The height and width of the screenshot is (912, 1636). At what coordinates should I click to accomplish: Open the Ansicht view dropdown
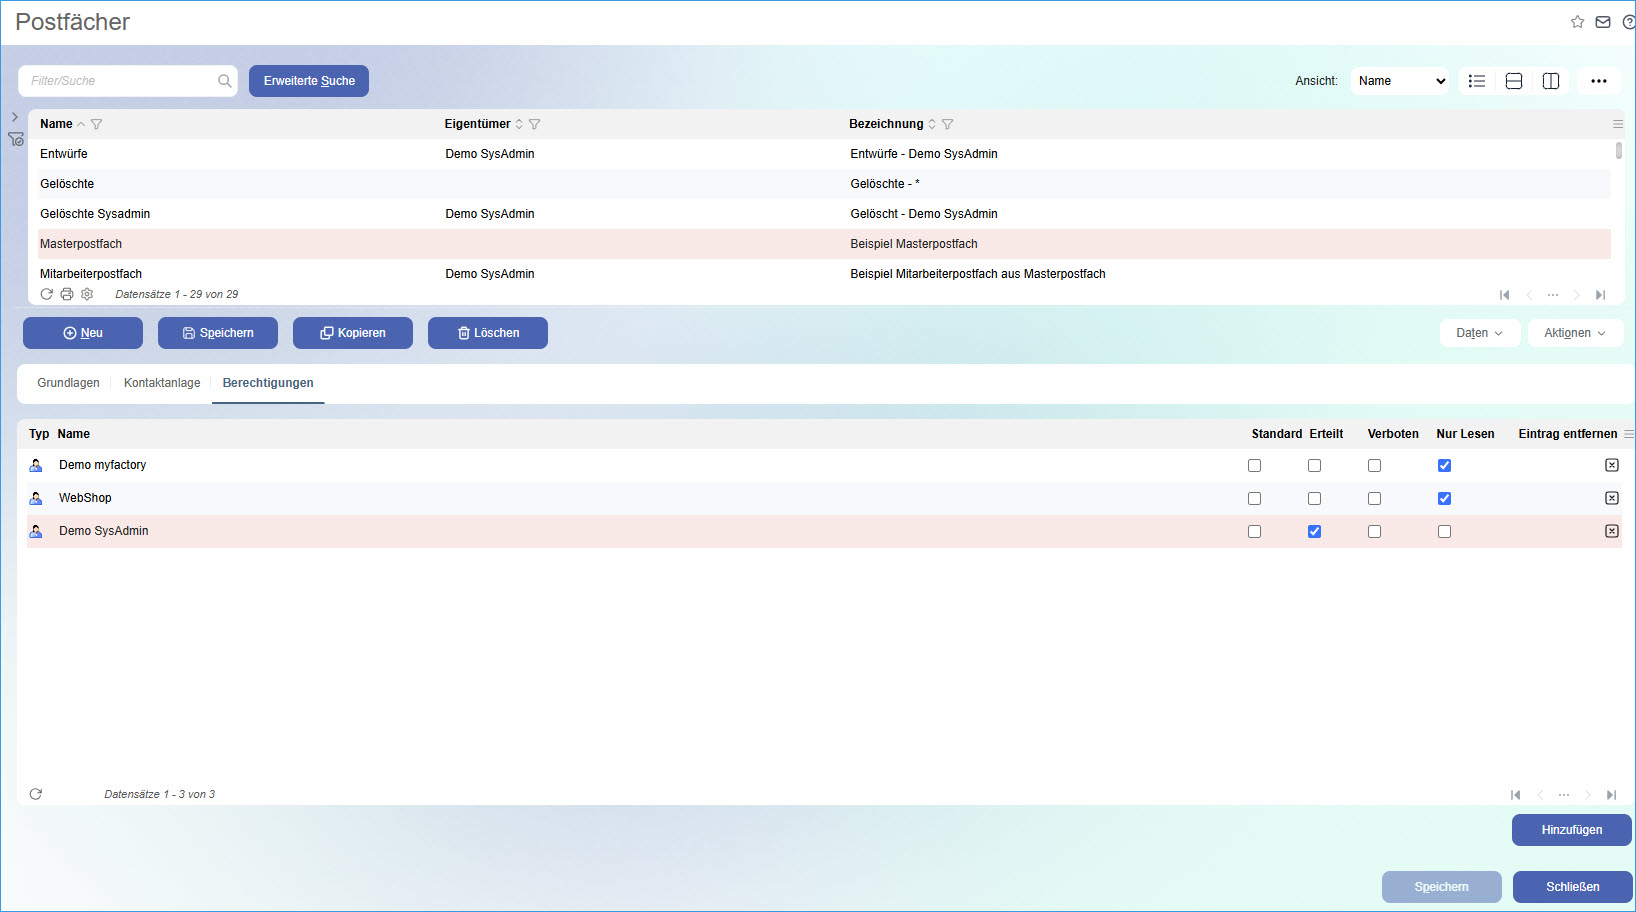tap(1400, 81)
